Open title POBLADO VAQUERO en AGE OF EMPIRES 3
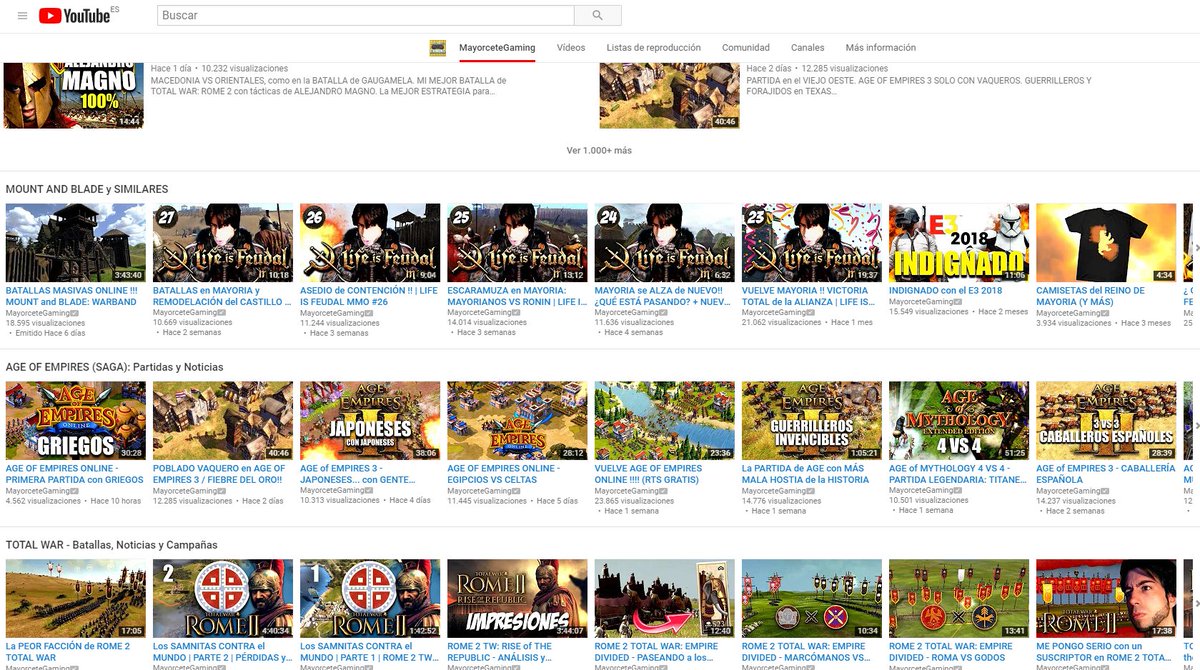1200x670 pixels. pos(220,474)
